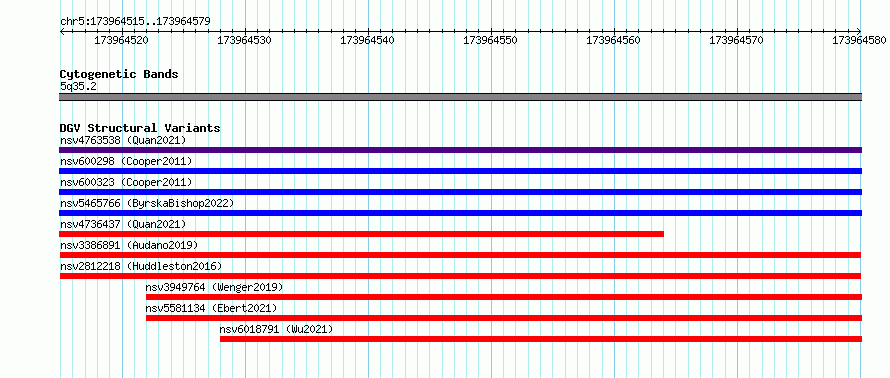Click ruler position 173964560
The width and height of the screenshot is (890, 378).
[x=614, y=40]
